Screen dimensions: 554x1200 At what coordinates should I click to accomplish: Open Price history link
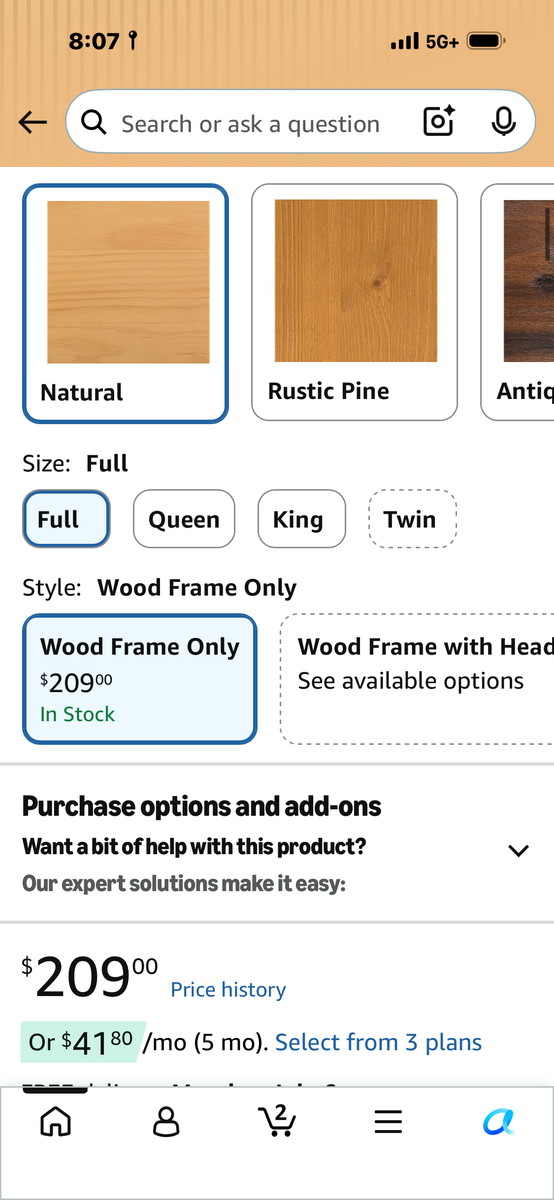tap(228, 989)
